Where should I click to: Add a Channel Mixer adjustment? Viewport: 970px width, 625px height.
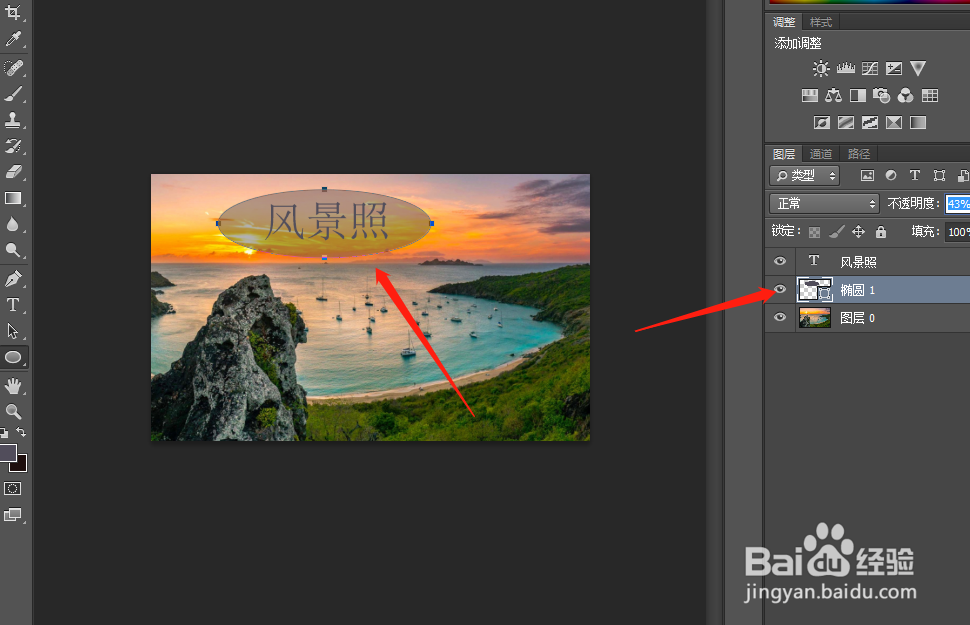[905, 95]
